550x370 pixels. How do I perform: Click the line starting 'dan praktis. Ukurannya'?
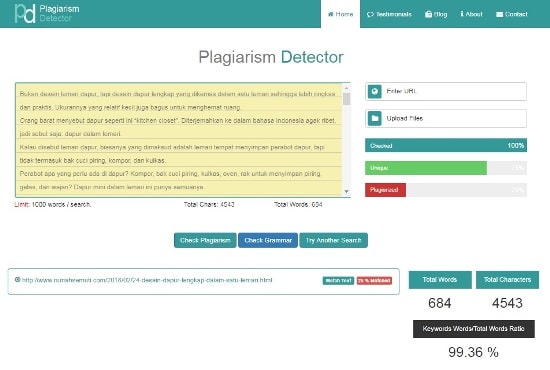130,107
